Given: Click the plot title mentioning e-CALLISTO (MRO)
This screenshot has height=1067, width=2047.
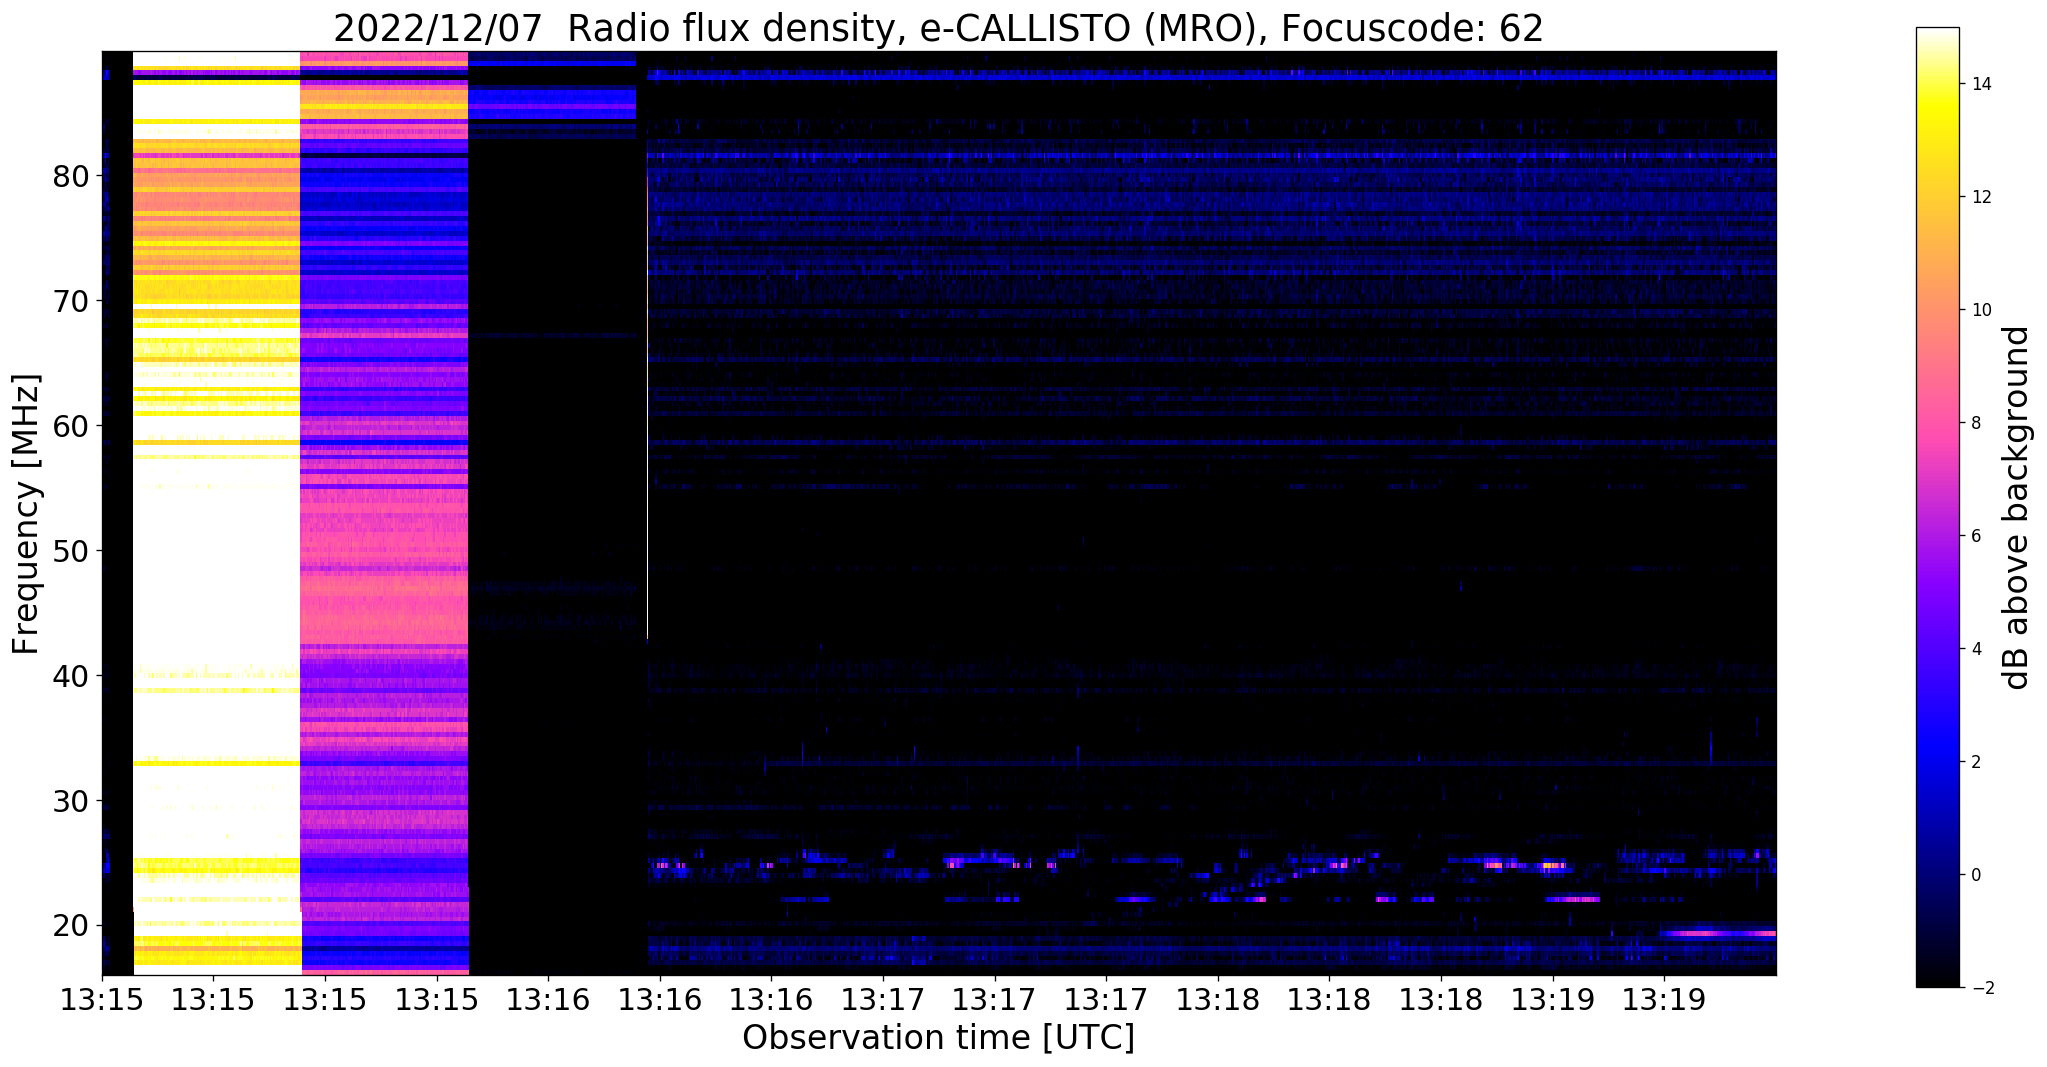Looking at the screenshot, I should [938, 29].
